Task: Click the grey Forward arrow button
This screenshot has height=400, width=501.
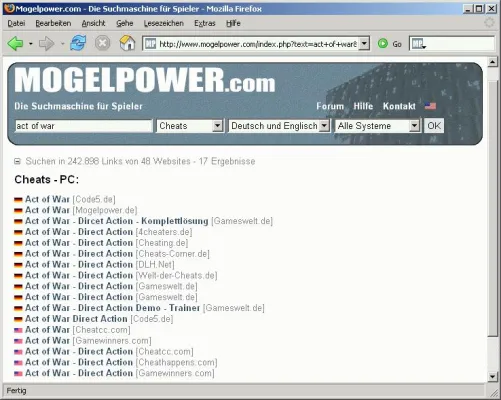Action: click(x=46, y=44)
